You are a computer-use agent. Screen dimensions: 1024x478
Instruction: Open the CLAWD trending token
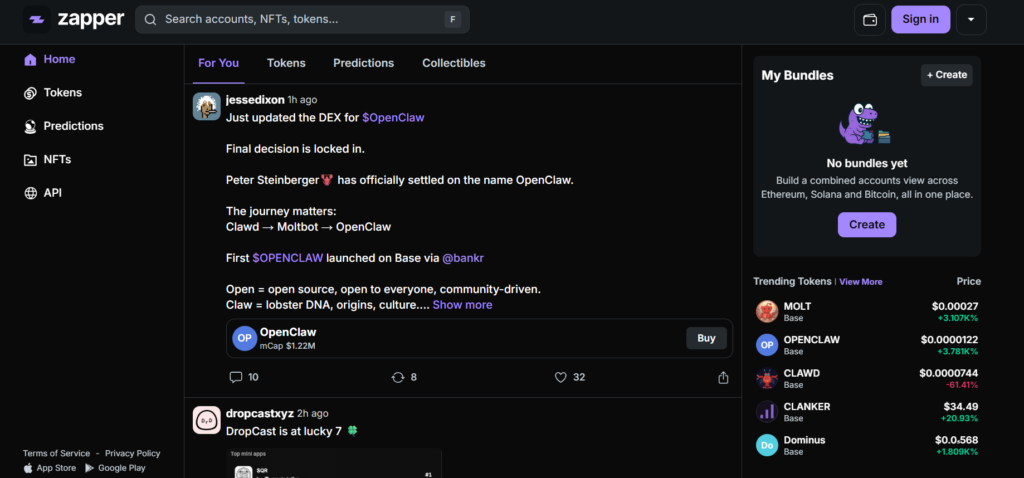867,378
